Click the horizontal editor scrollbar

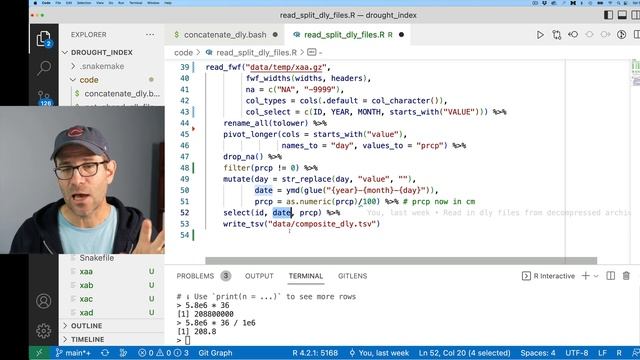point(401,260)
